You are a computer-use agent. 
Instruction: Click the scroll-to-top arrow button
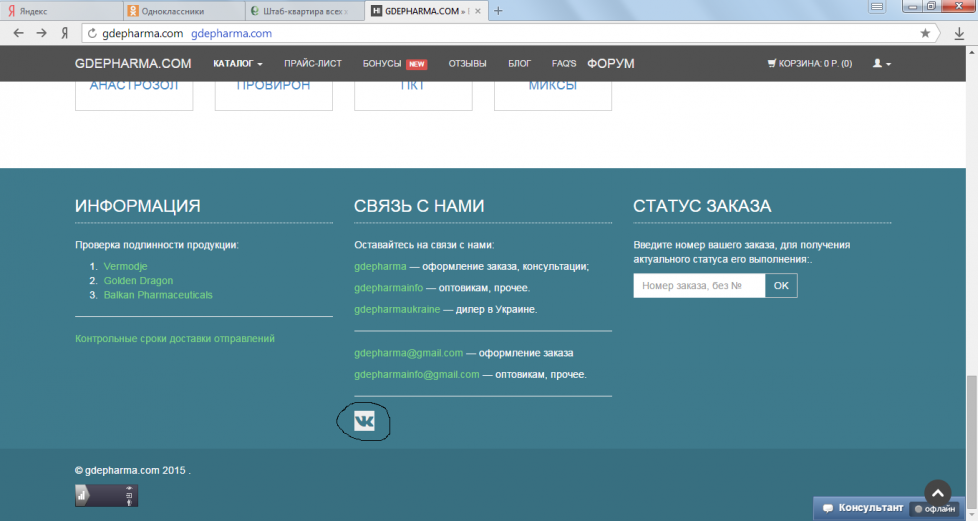point(937,493)
